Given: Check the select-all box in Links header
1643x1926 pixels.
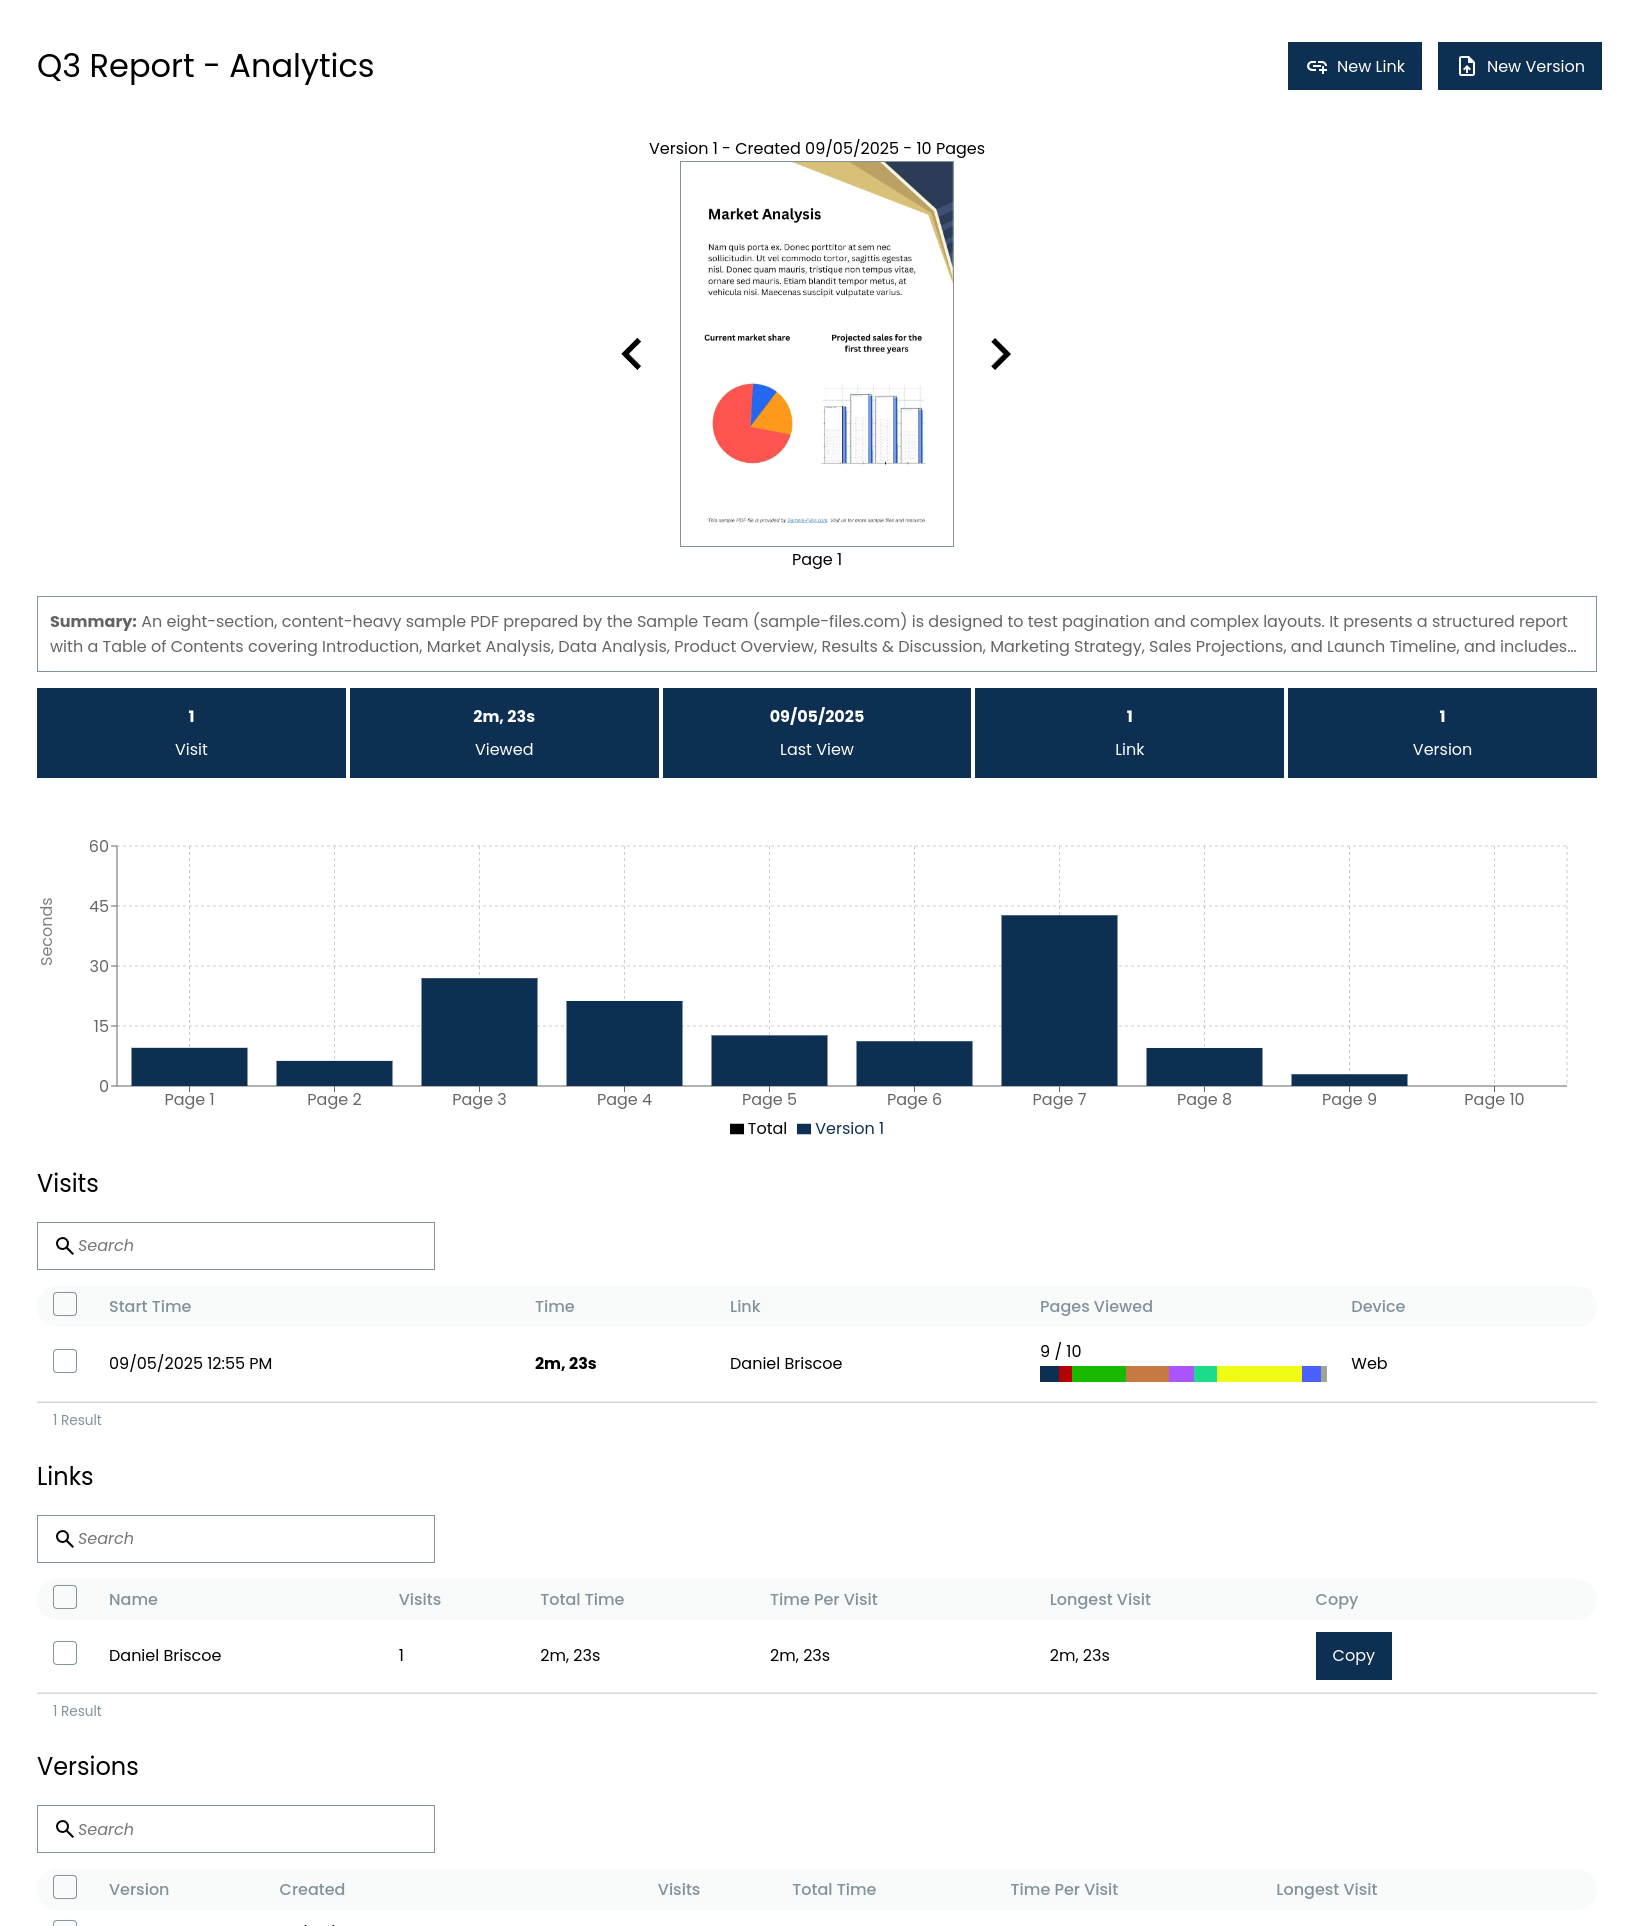Looking at the screenshot, I should (x=65, y=1598).
